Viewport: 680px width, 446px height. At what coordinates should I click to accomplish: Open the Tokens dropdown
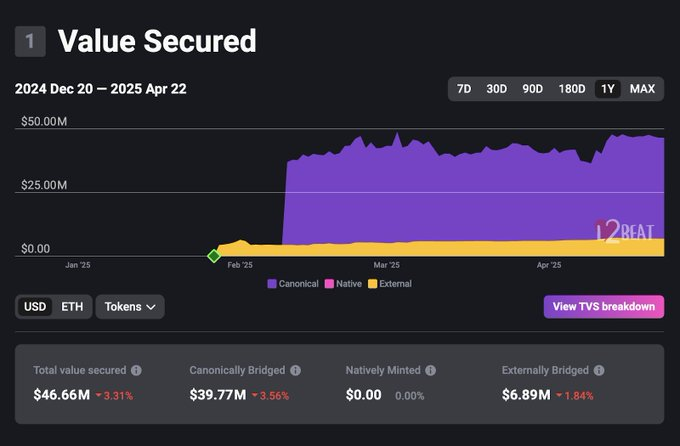130,307
